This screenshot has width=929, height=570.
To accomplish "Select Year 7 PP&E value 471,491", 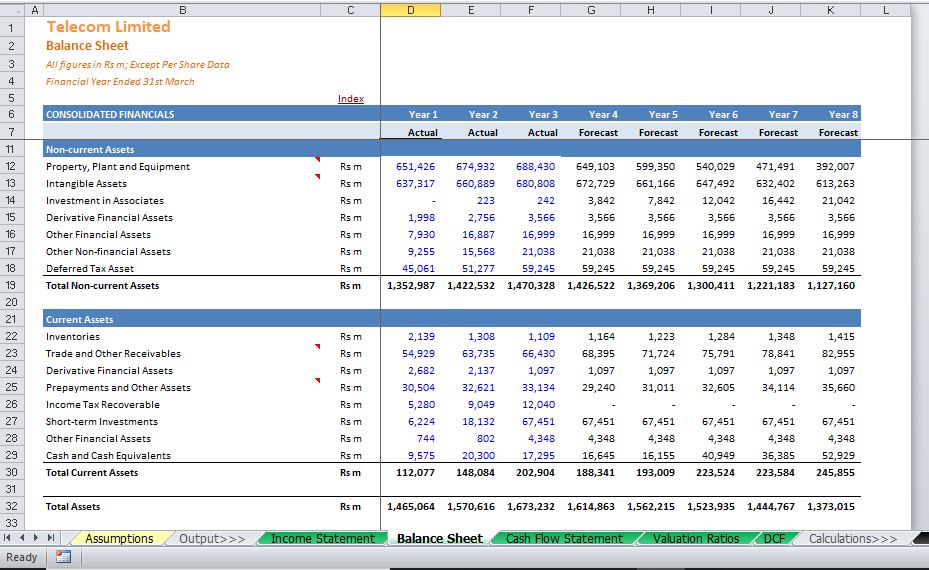I will click(x=775, y=166).
